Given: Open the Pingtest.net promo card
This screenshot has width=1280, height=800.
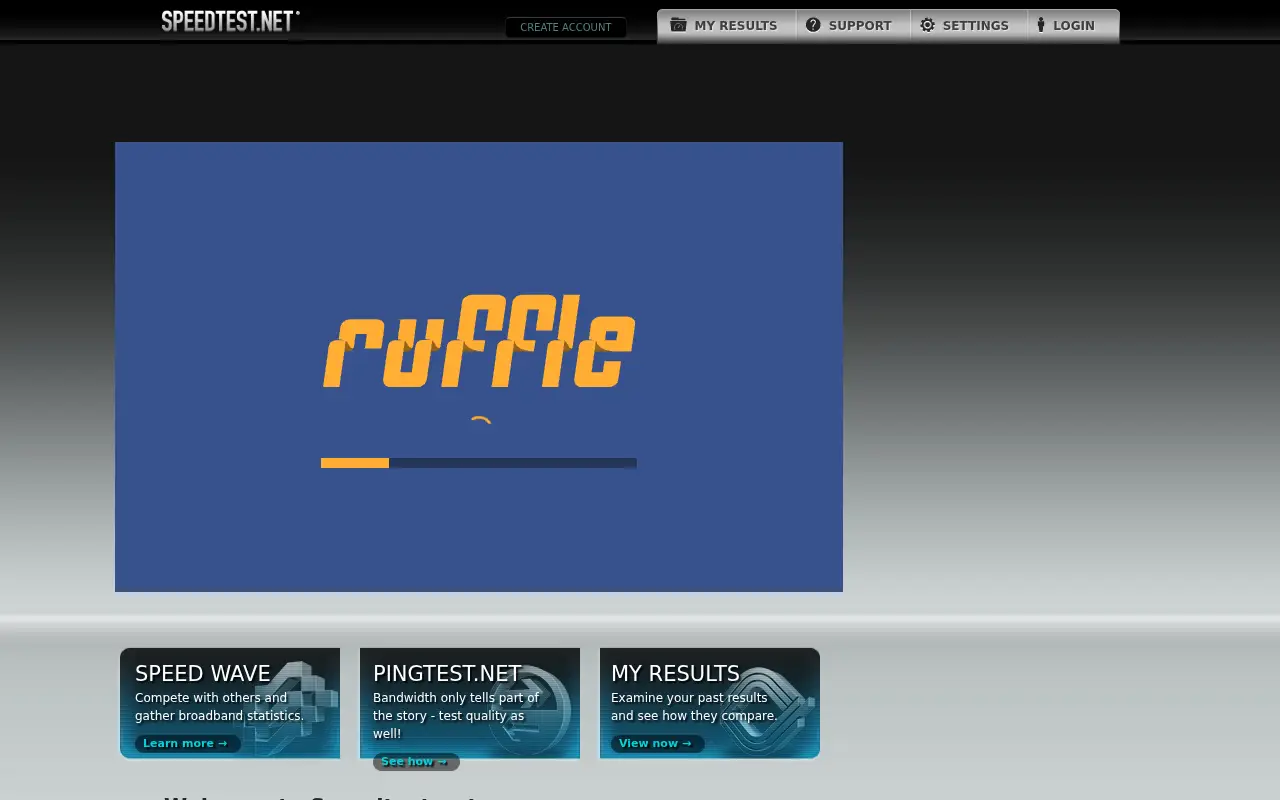Looking at the screenshot, I should (470, 703).
